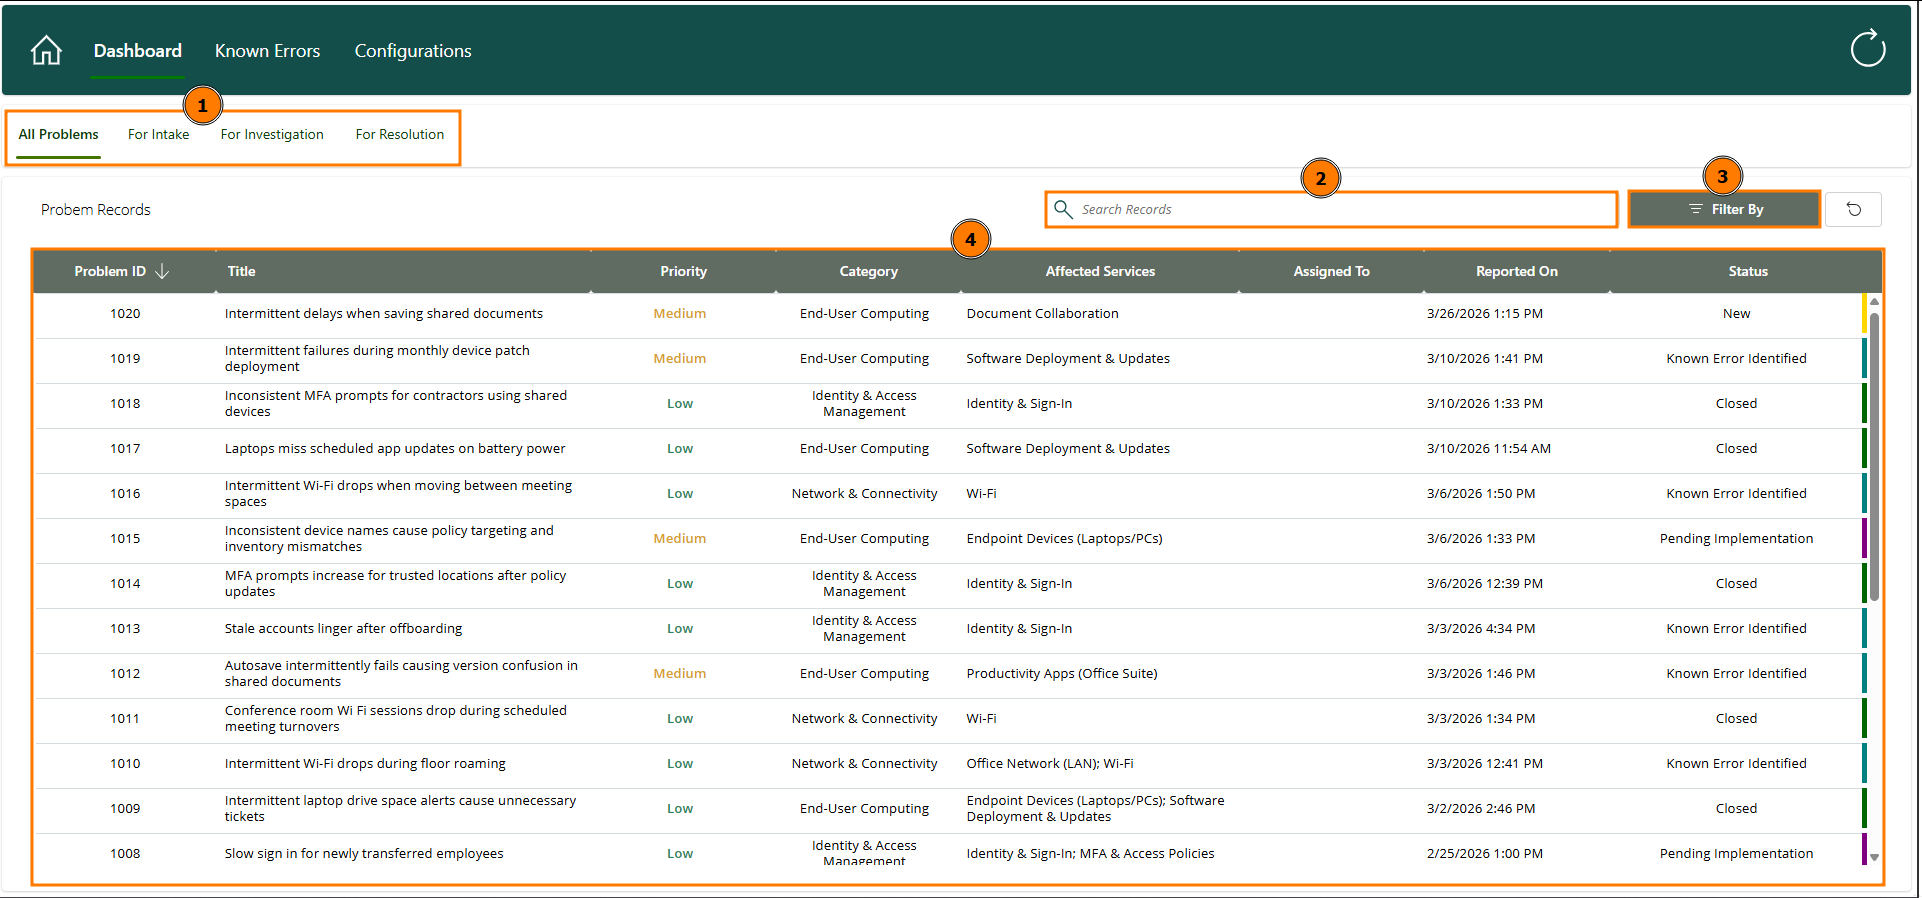The image size is (1922, 898).
Task: Open the Known Errors menu
Action: coord(267,51)
